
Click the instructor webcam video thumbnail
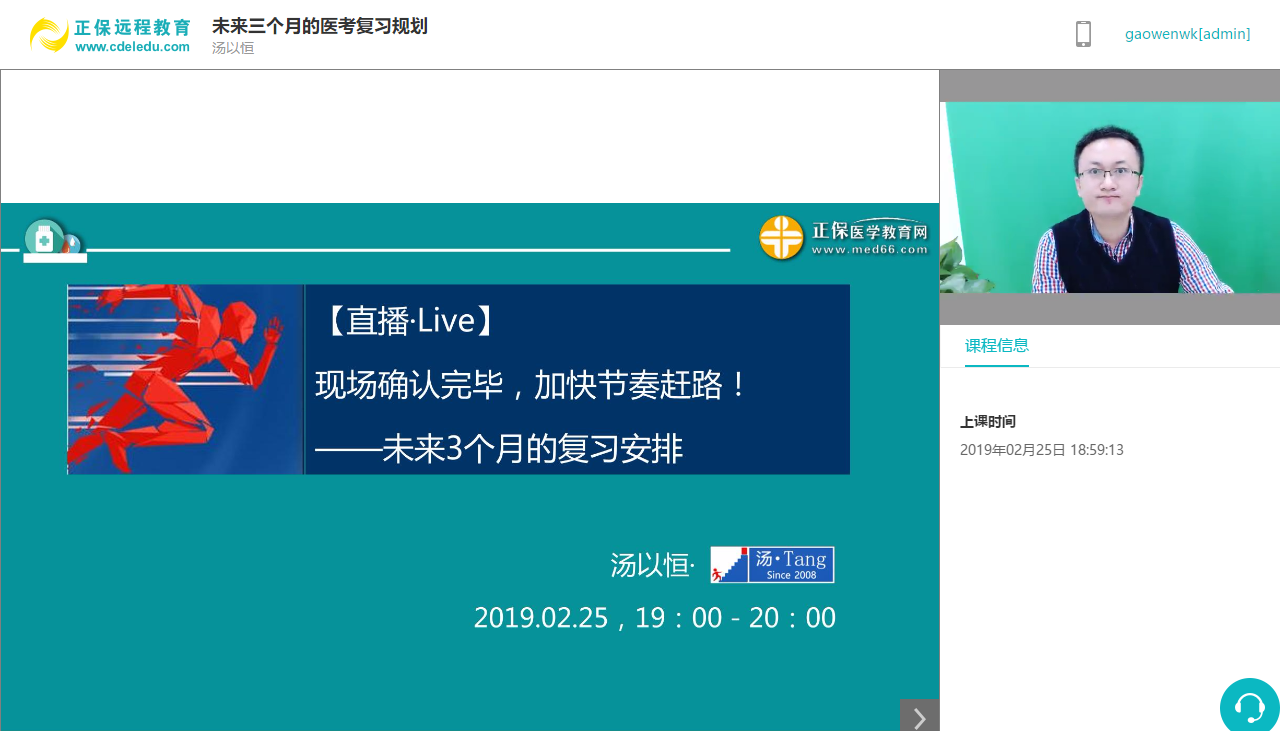[x=1108, y=198]
